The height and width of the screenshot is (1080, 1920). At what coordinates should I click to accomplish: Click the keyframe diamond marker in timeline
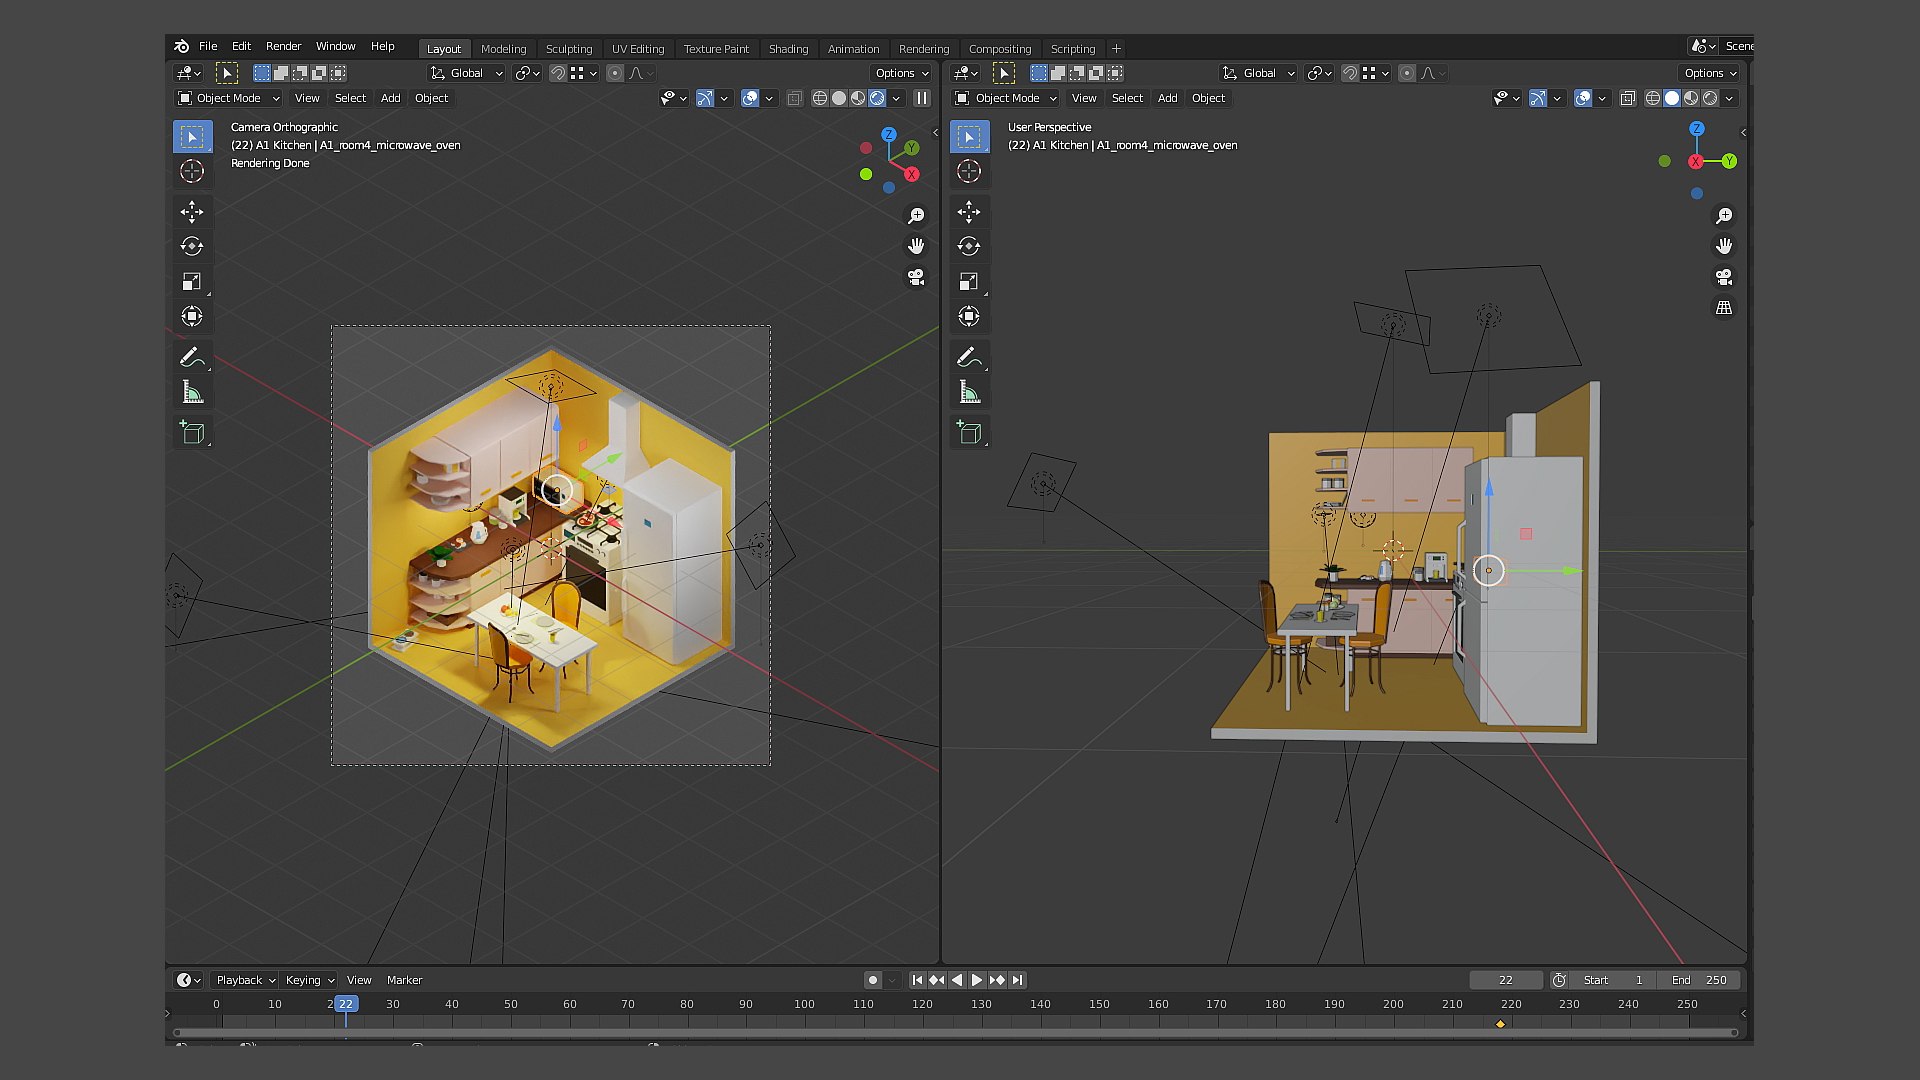coord(1500,1024)
